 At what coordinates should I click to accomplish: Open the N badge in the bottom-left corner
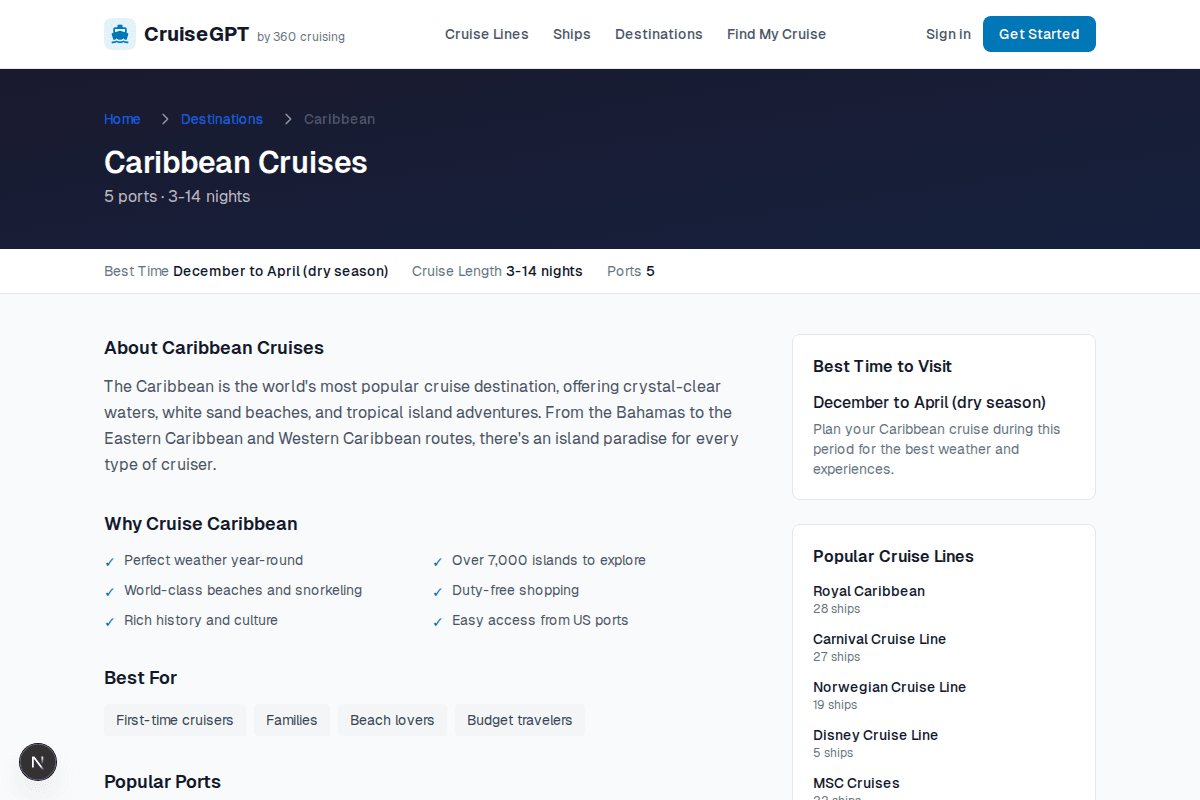tap(38, 762)
